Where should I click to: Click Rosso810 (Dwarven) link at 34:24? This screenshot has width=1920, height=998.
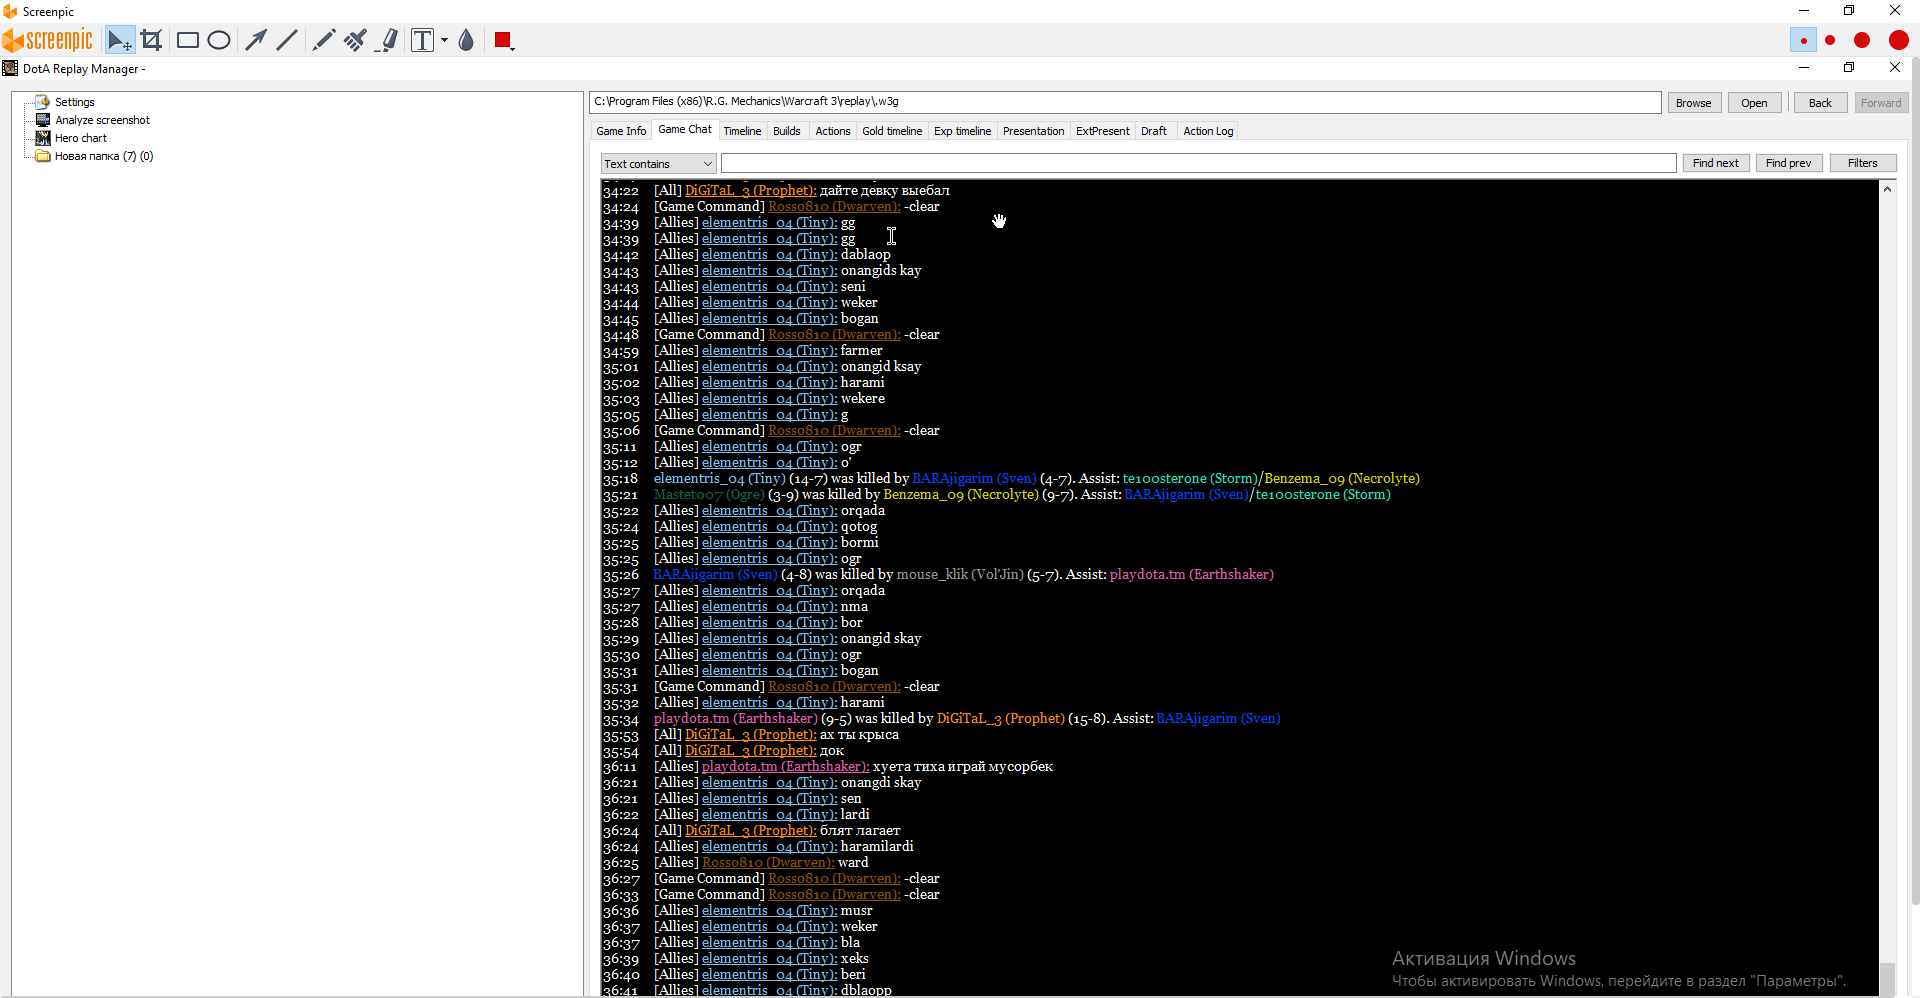click(834, 206)
